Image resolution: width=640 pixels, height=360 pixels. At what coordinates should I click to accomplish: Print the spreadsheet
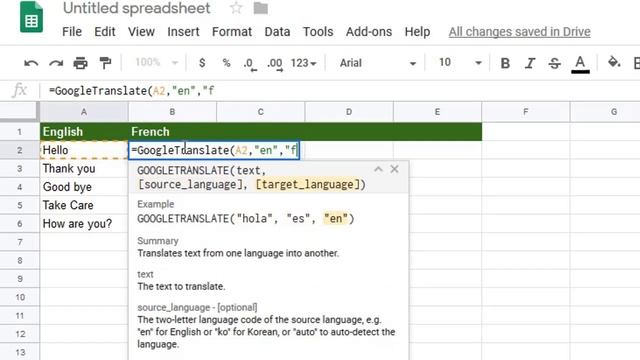point(80,63)
